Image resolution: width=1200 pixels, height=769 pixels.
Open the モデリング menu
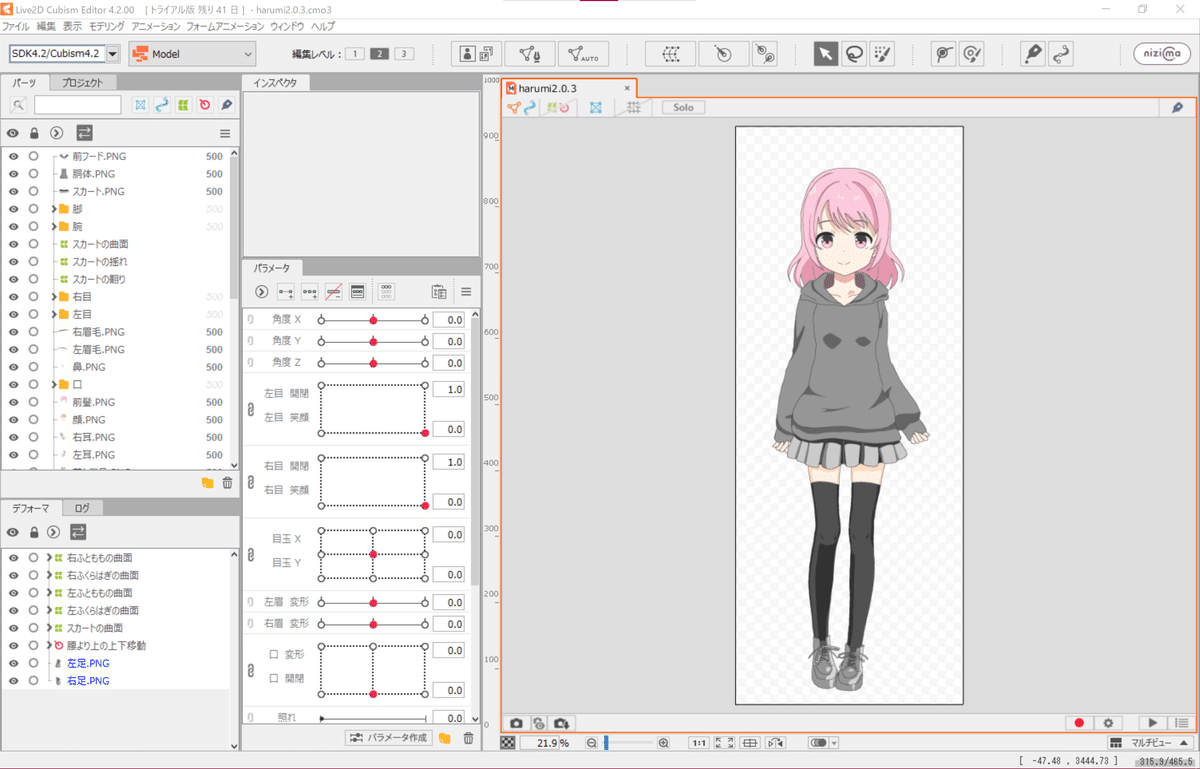107,26
